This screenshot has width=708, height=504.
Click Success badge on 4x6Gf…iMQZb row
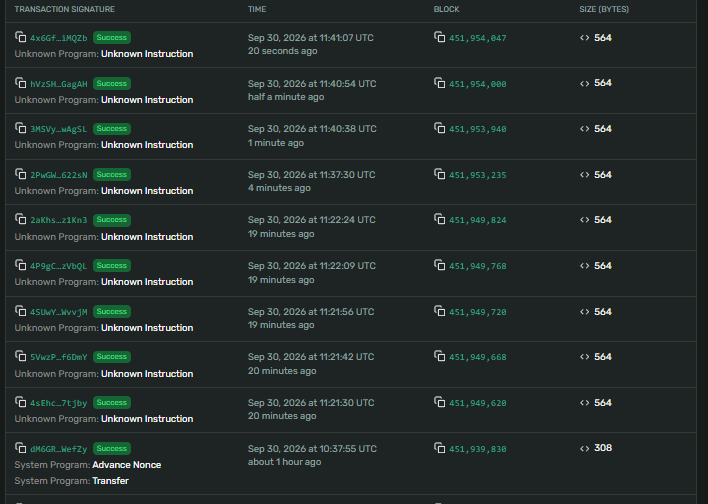pos(112,37)
